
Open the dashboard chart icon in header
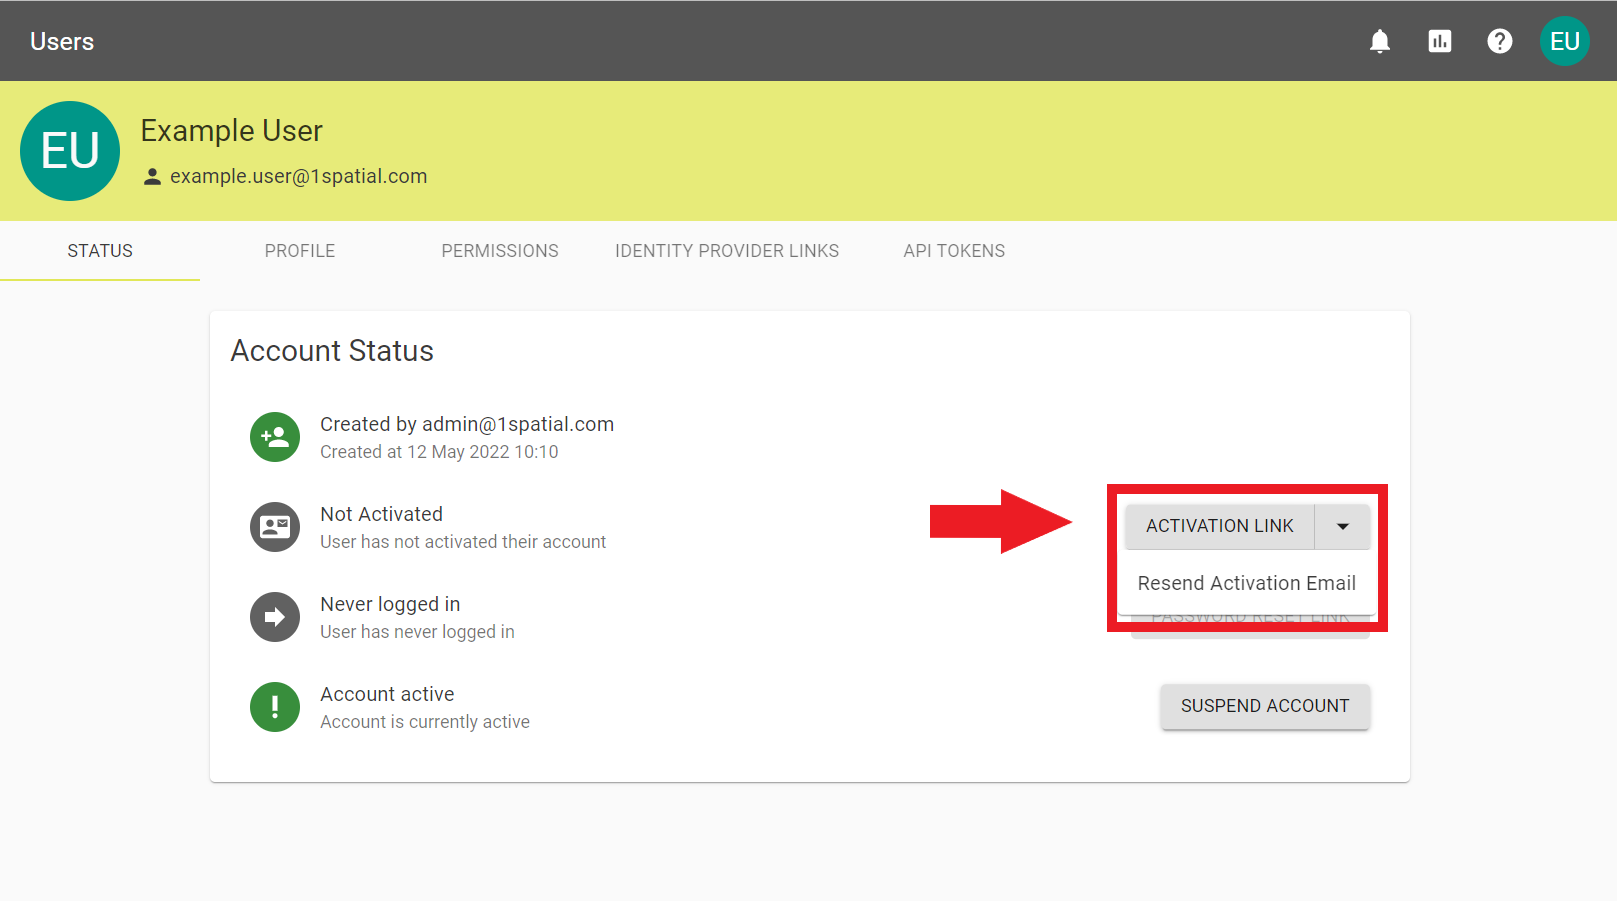(1440, 41)
